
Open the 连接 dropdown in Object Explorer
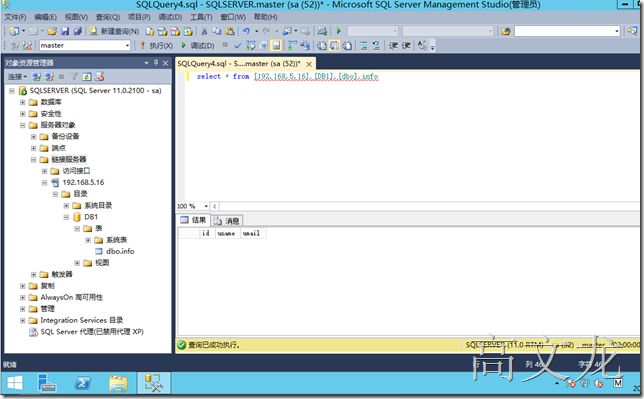17,76
